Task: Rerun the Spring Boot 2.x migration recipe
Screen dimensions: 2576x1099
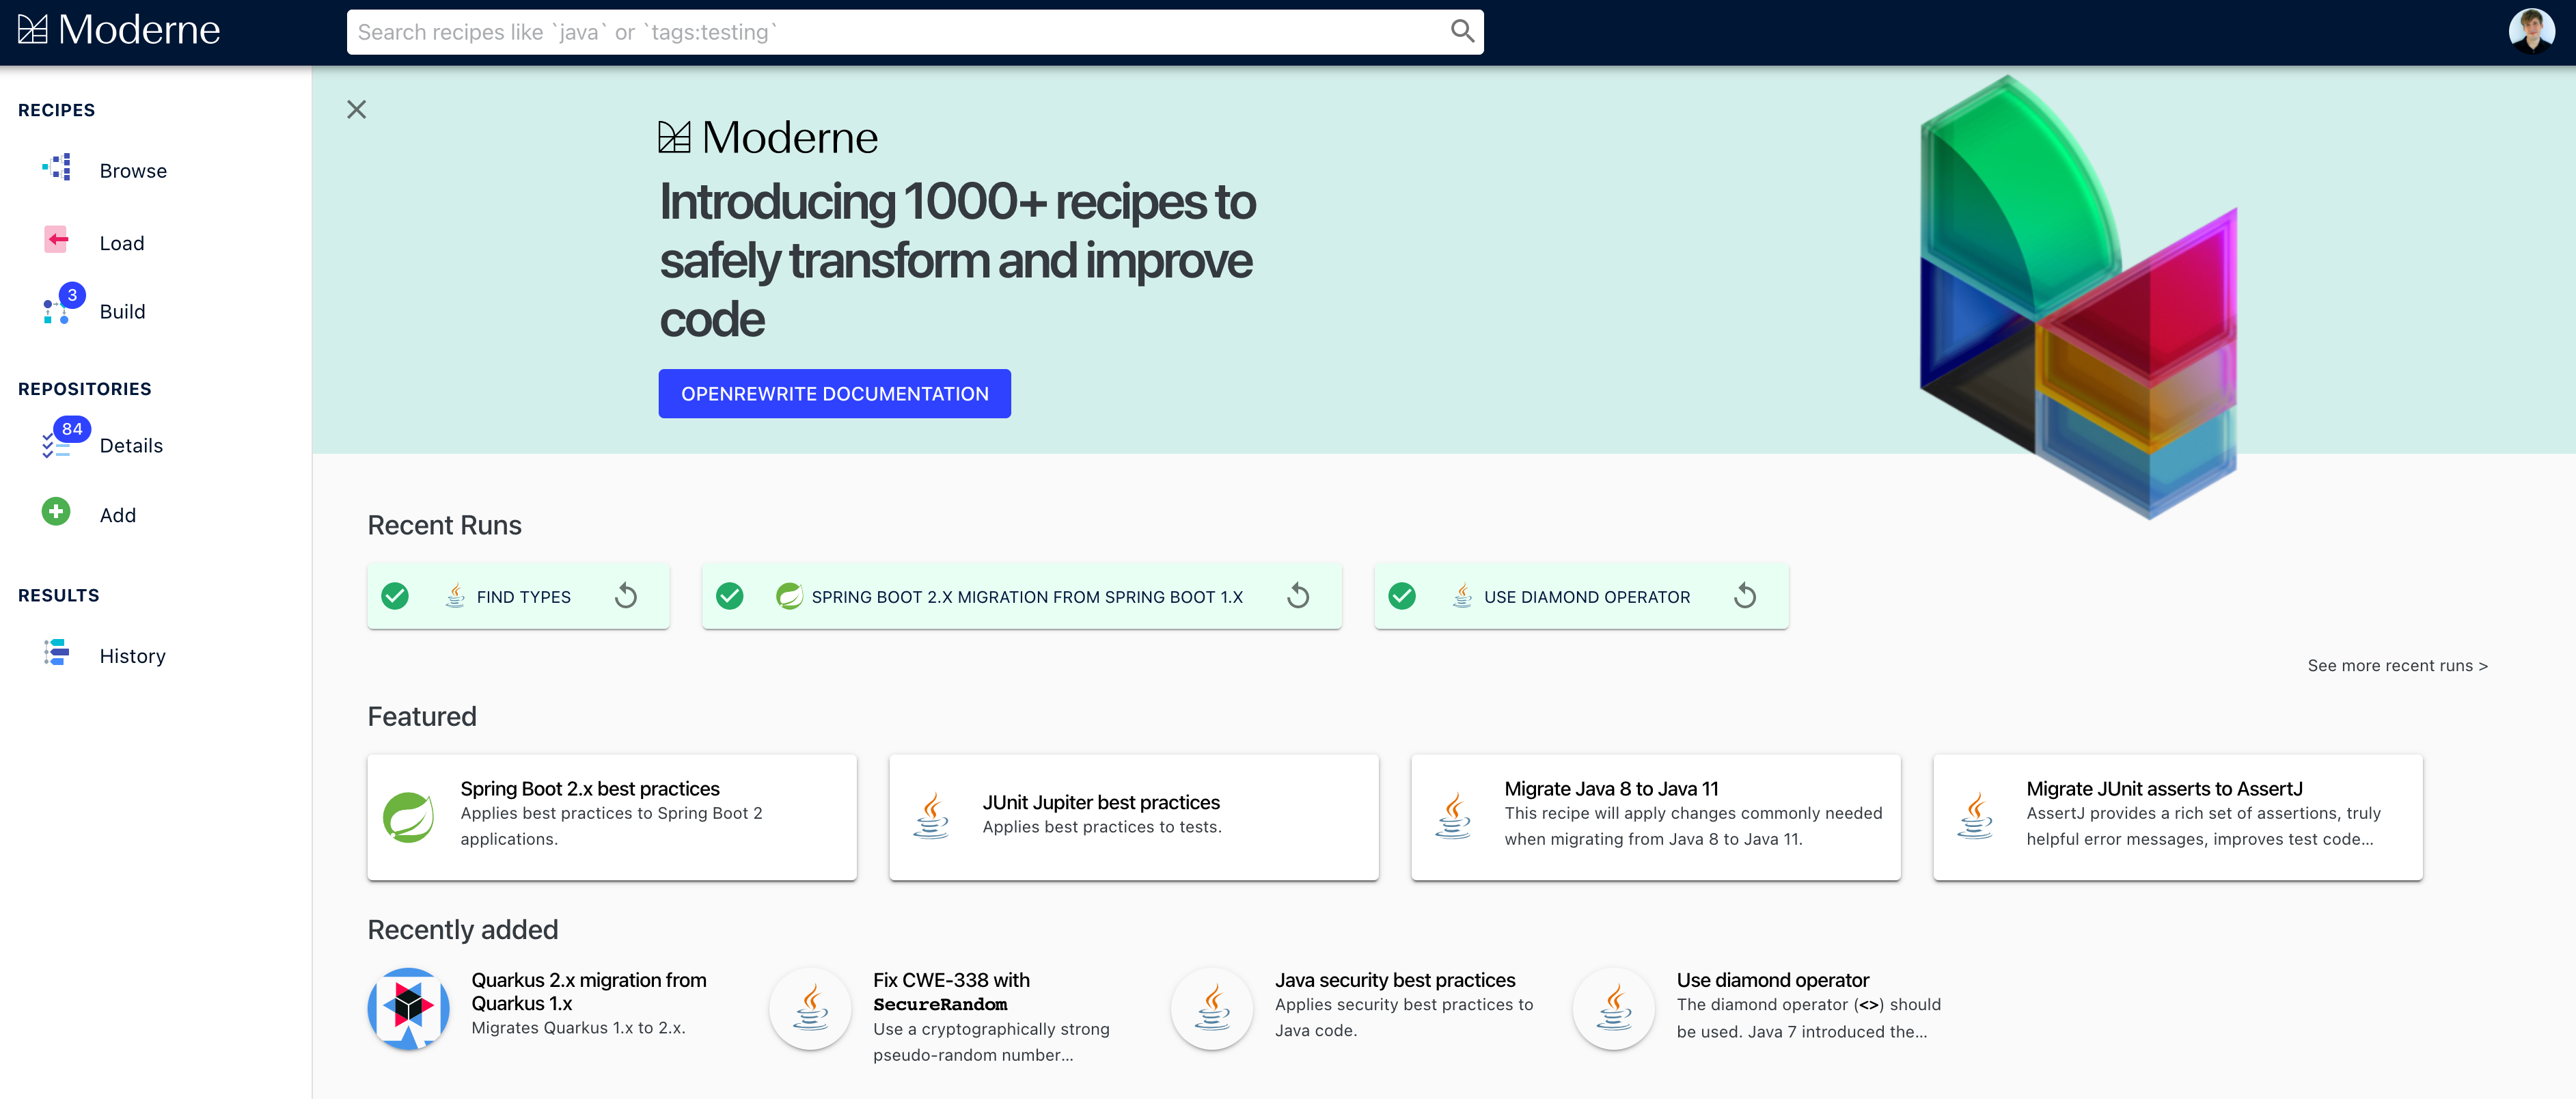Action: pyautogui.click(x=1298, y=596)
